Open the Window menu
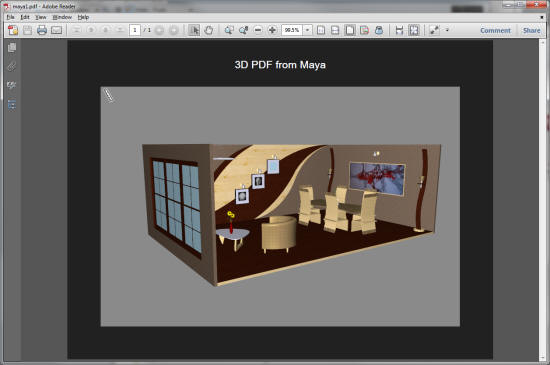Screen dimensions: 550x365 [62, 17]
